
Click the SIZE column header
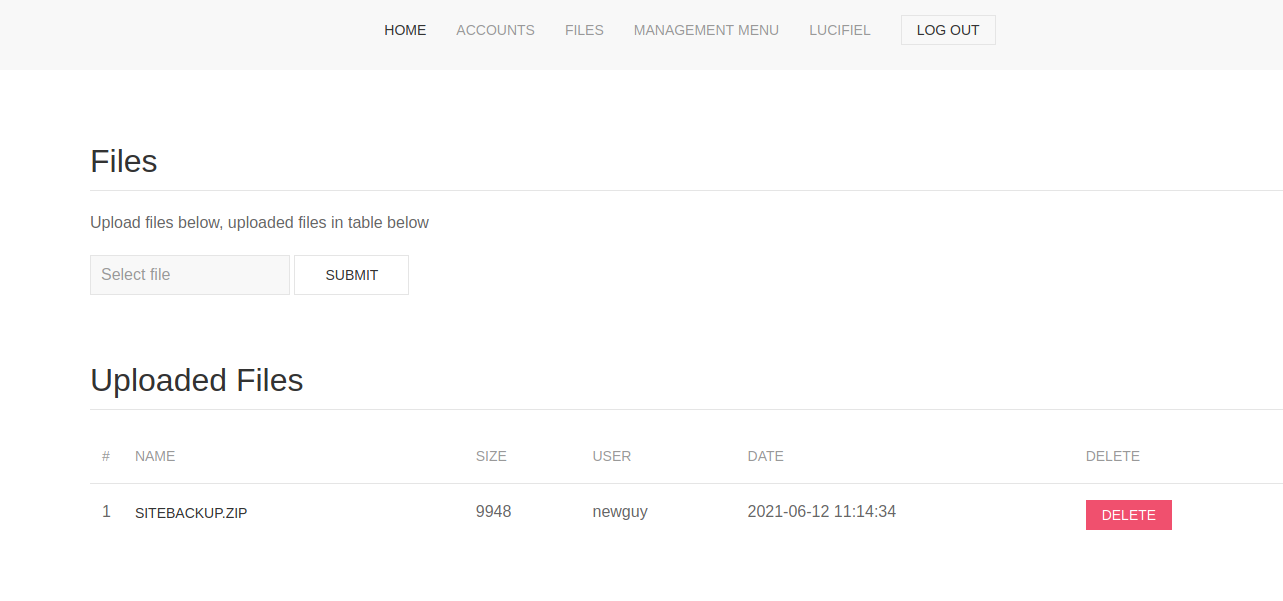(491, 456)
